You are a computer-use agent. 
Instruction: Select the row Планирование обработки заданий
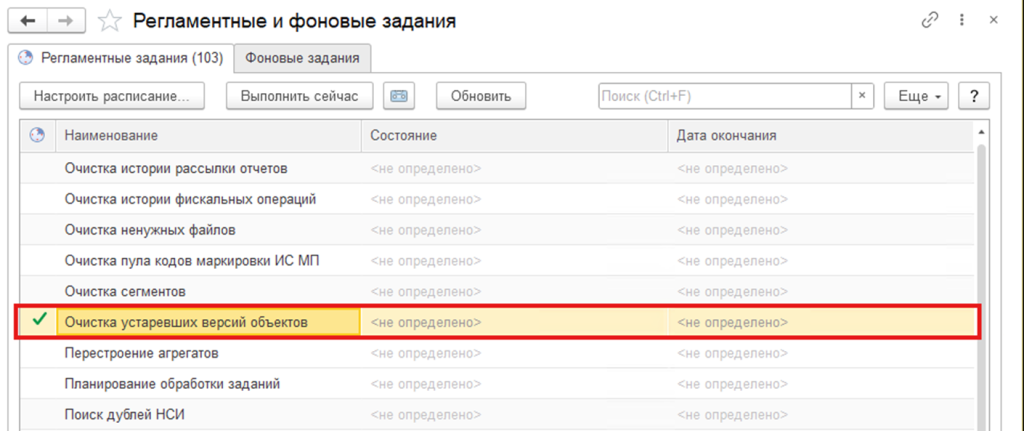tap(498, 384)
